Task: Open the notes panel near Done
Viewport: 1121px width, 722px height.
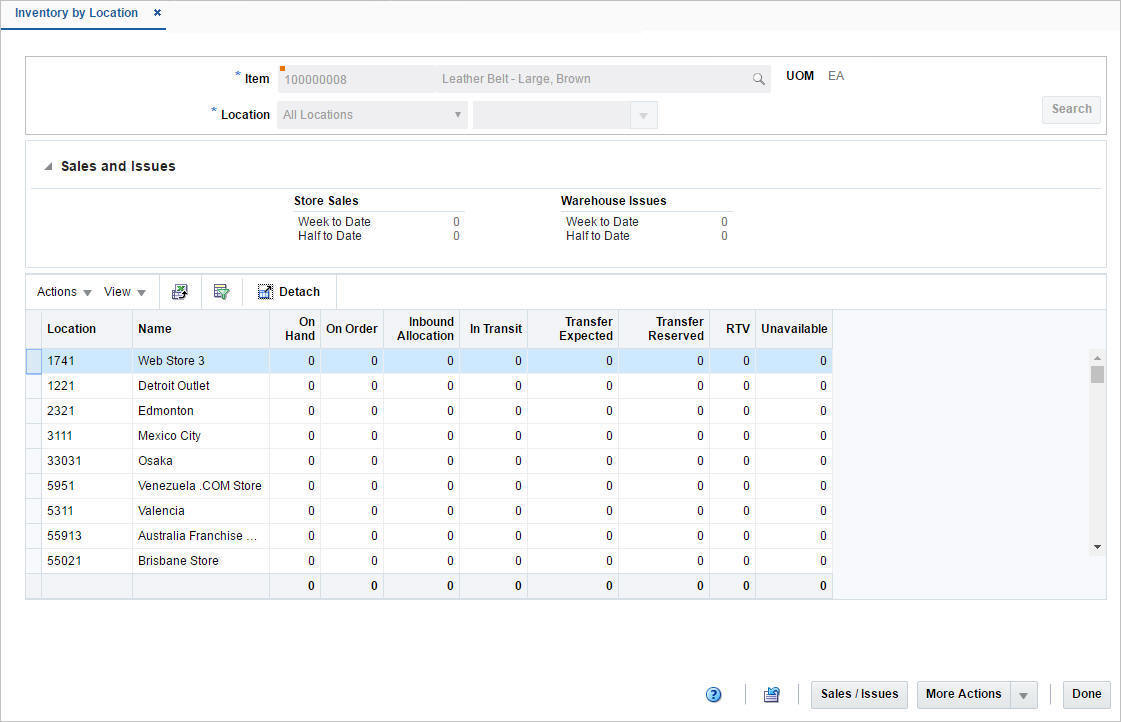Action: pos(771,694)
